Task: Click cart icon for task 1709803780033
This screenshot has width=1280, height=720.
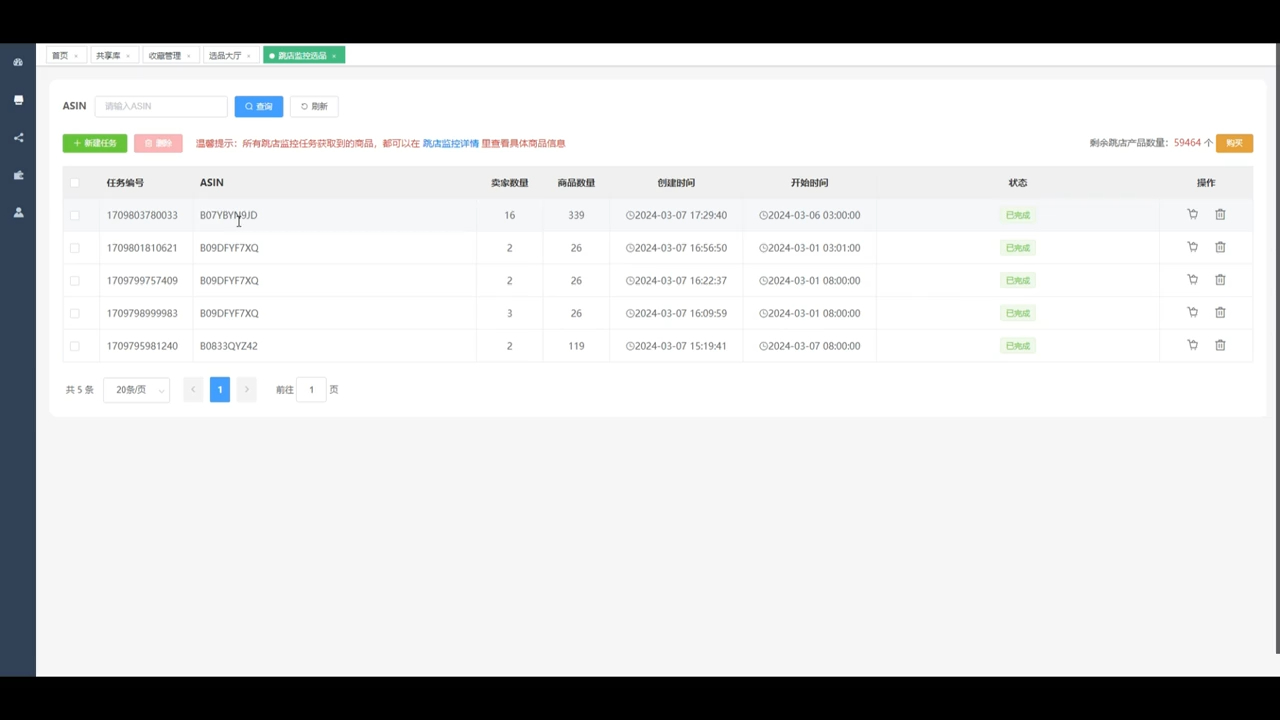Action: pyautogui.click(x=1192, y=214)
